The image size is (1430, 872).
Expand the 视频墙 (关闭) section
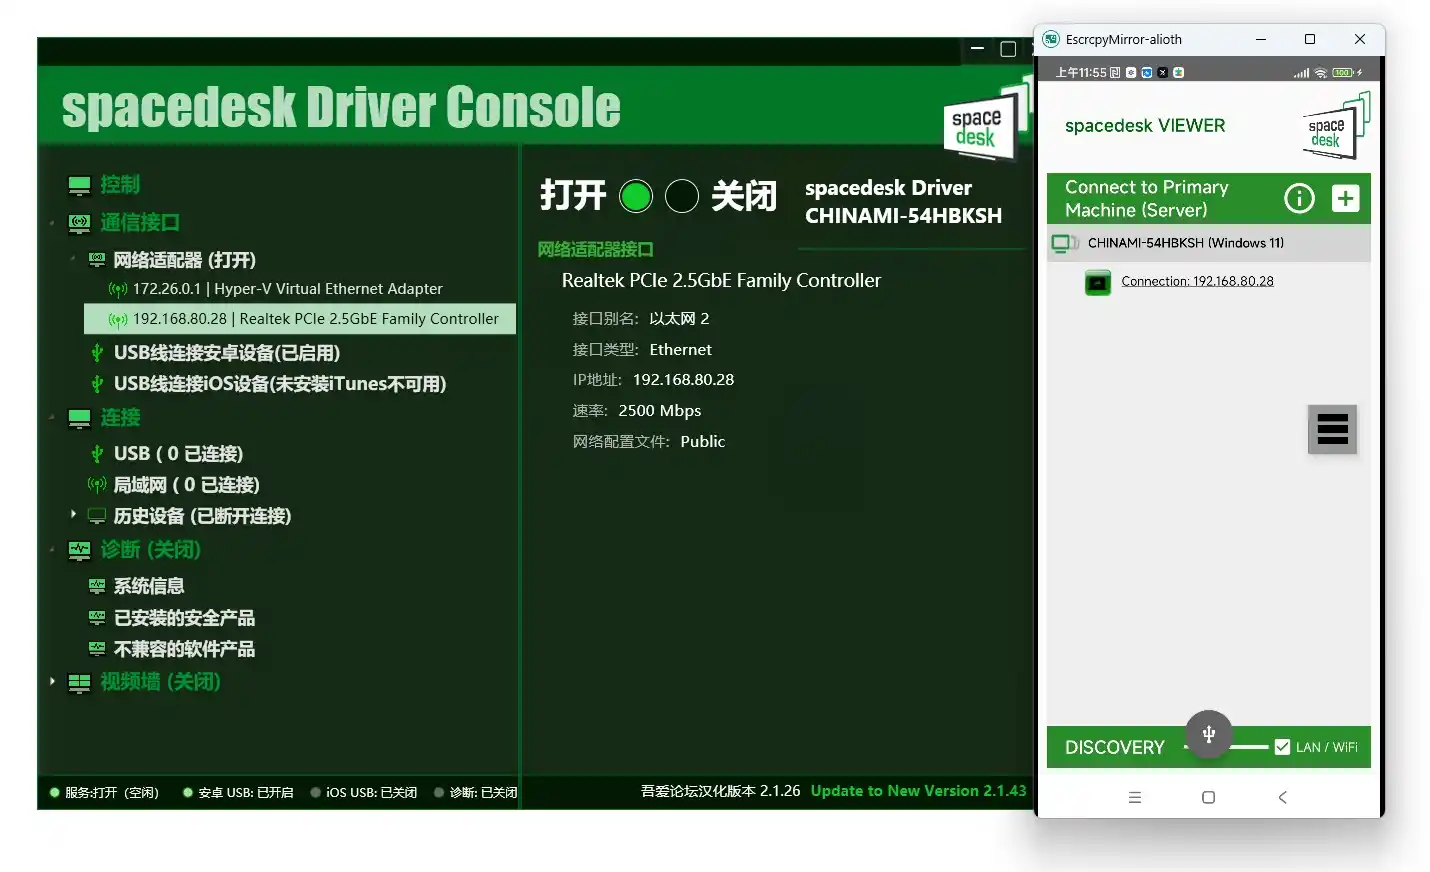coord(52,681)
